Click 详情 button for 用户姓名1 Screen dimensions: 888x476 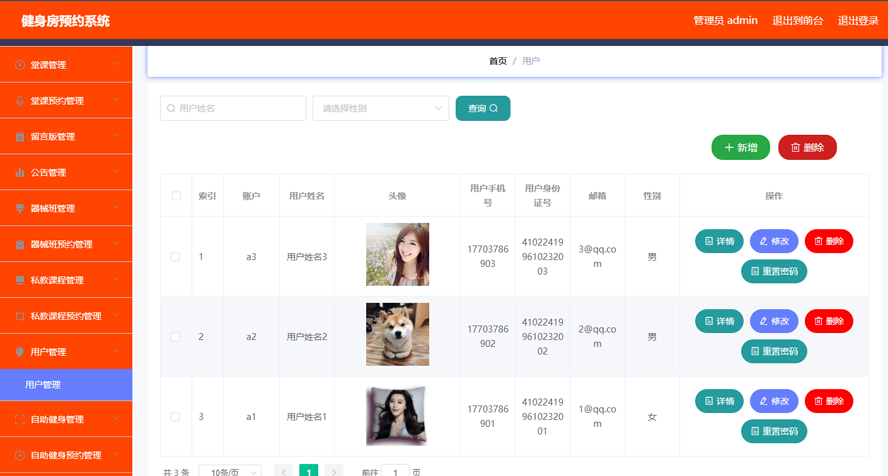pyautogui.click(x=719, y=401)
